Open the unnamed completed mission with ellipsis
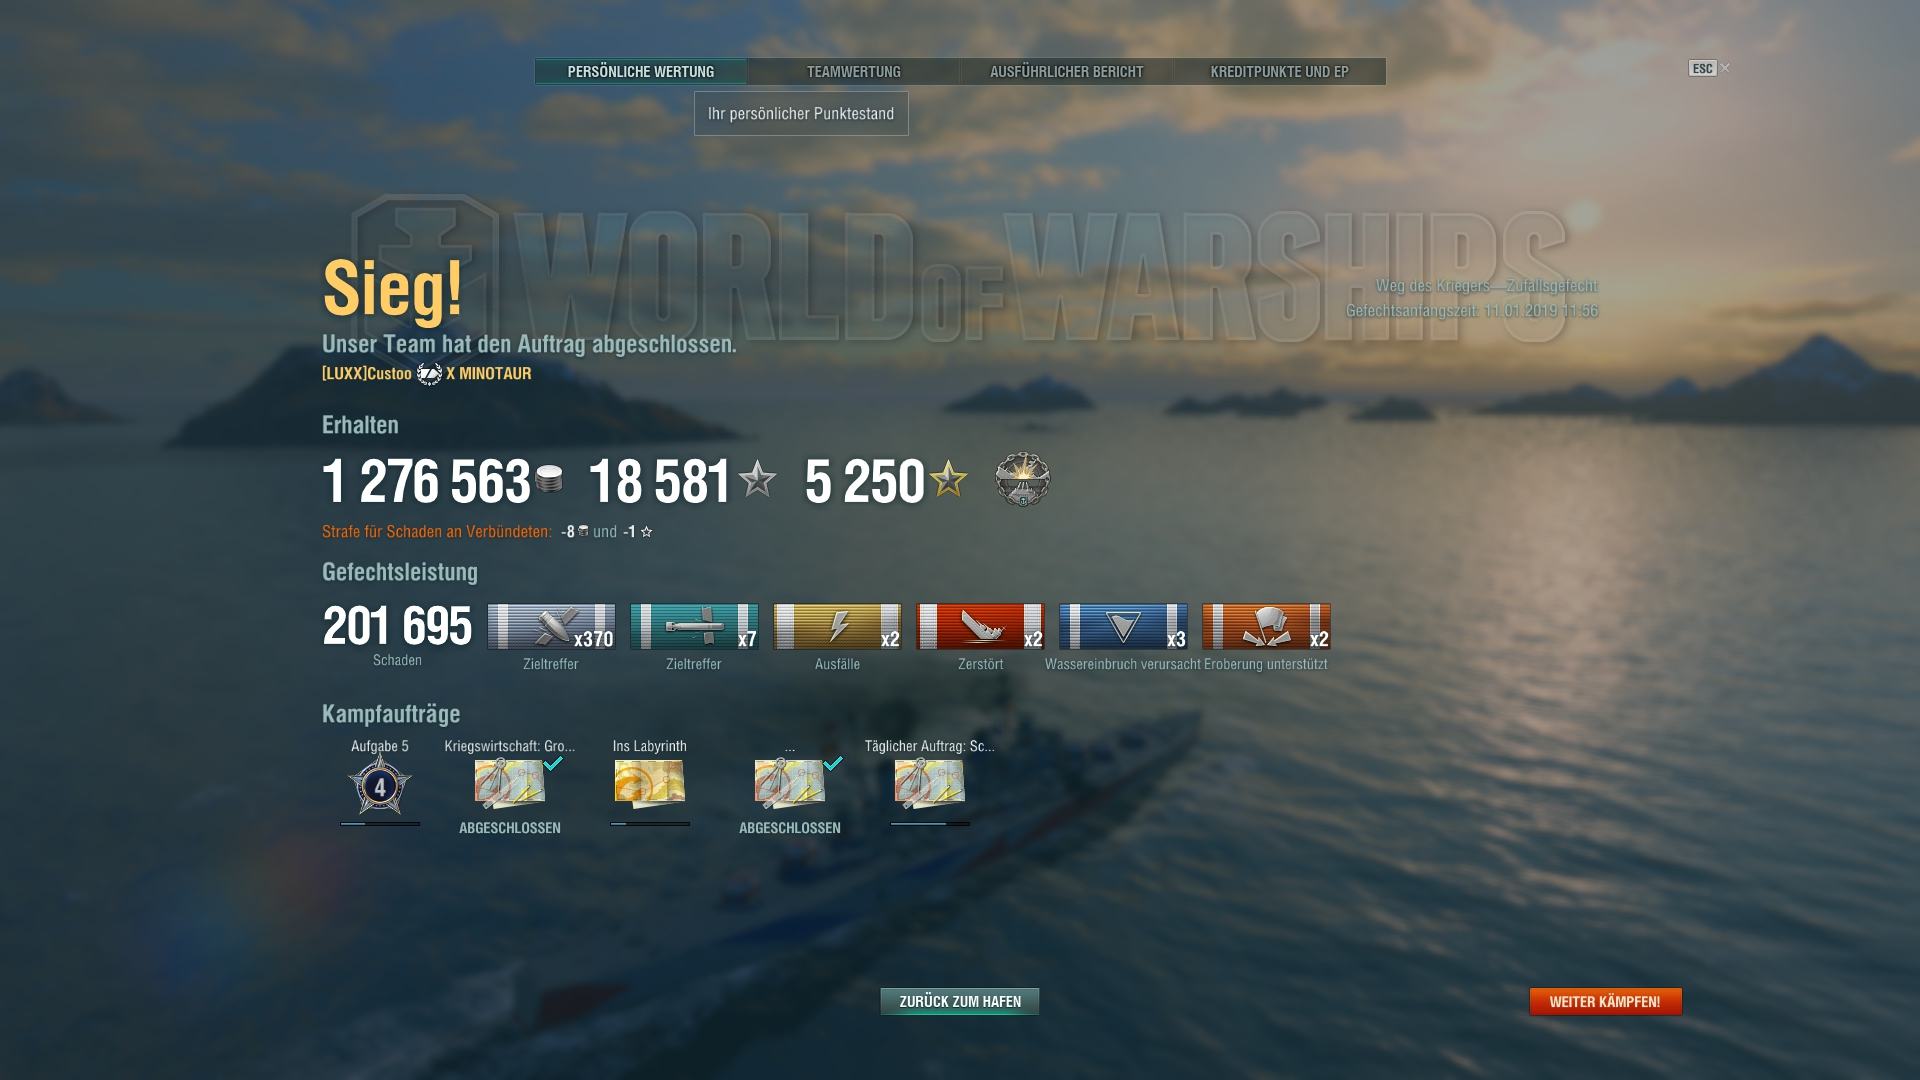Image resolution: width=1920 pixels, height=1080 pixels. tap(790, 783)
